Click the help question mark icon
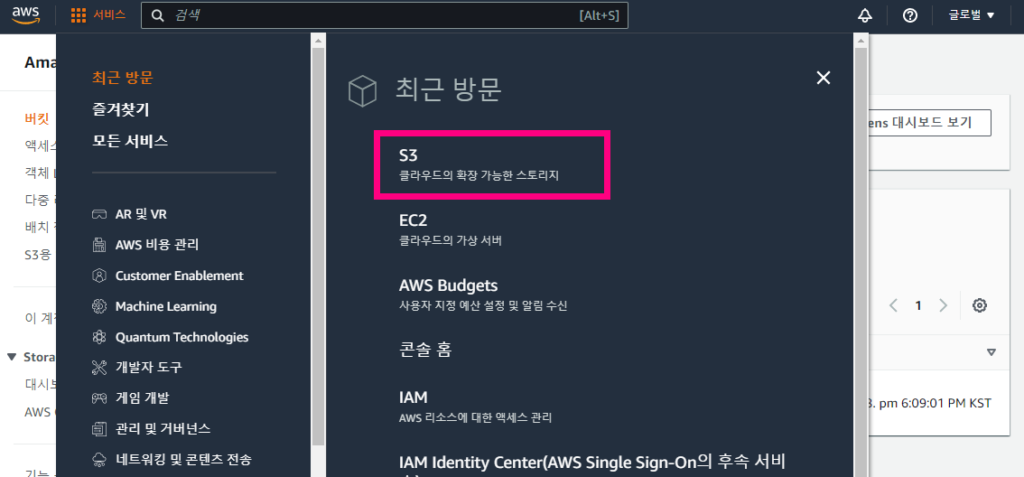Image resolution: width=1024 pixels, height=477 pixels. tap(910, 16)
